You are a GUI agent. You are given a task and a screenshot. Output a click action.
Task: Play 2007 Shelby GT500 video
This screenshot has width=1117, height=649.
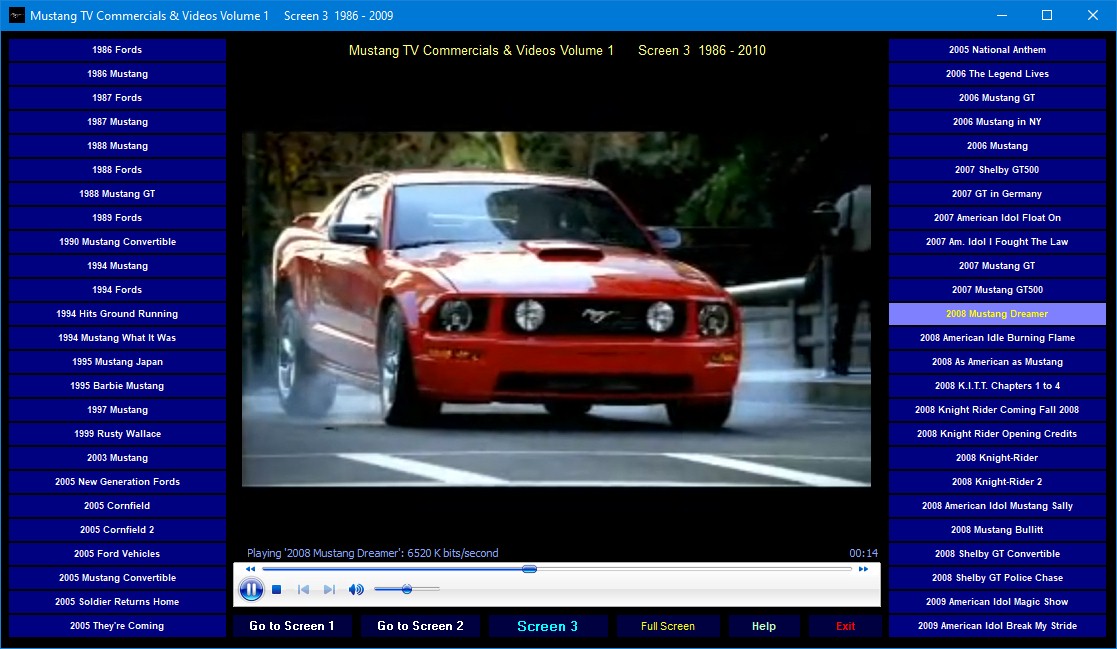[x=997, y=170]
